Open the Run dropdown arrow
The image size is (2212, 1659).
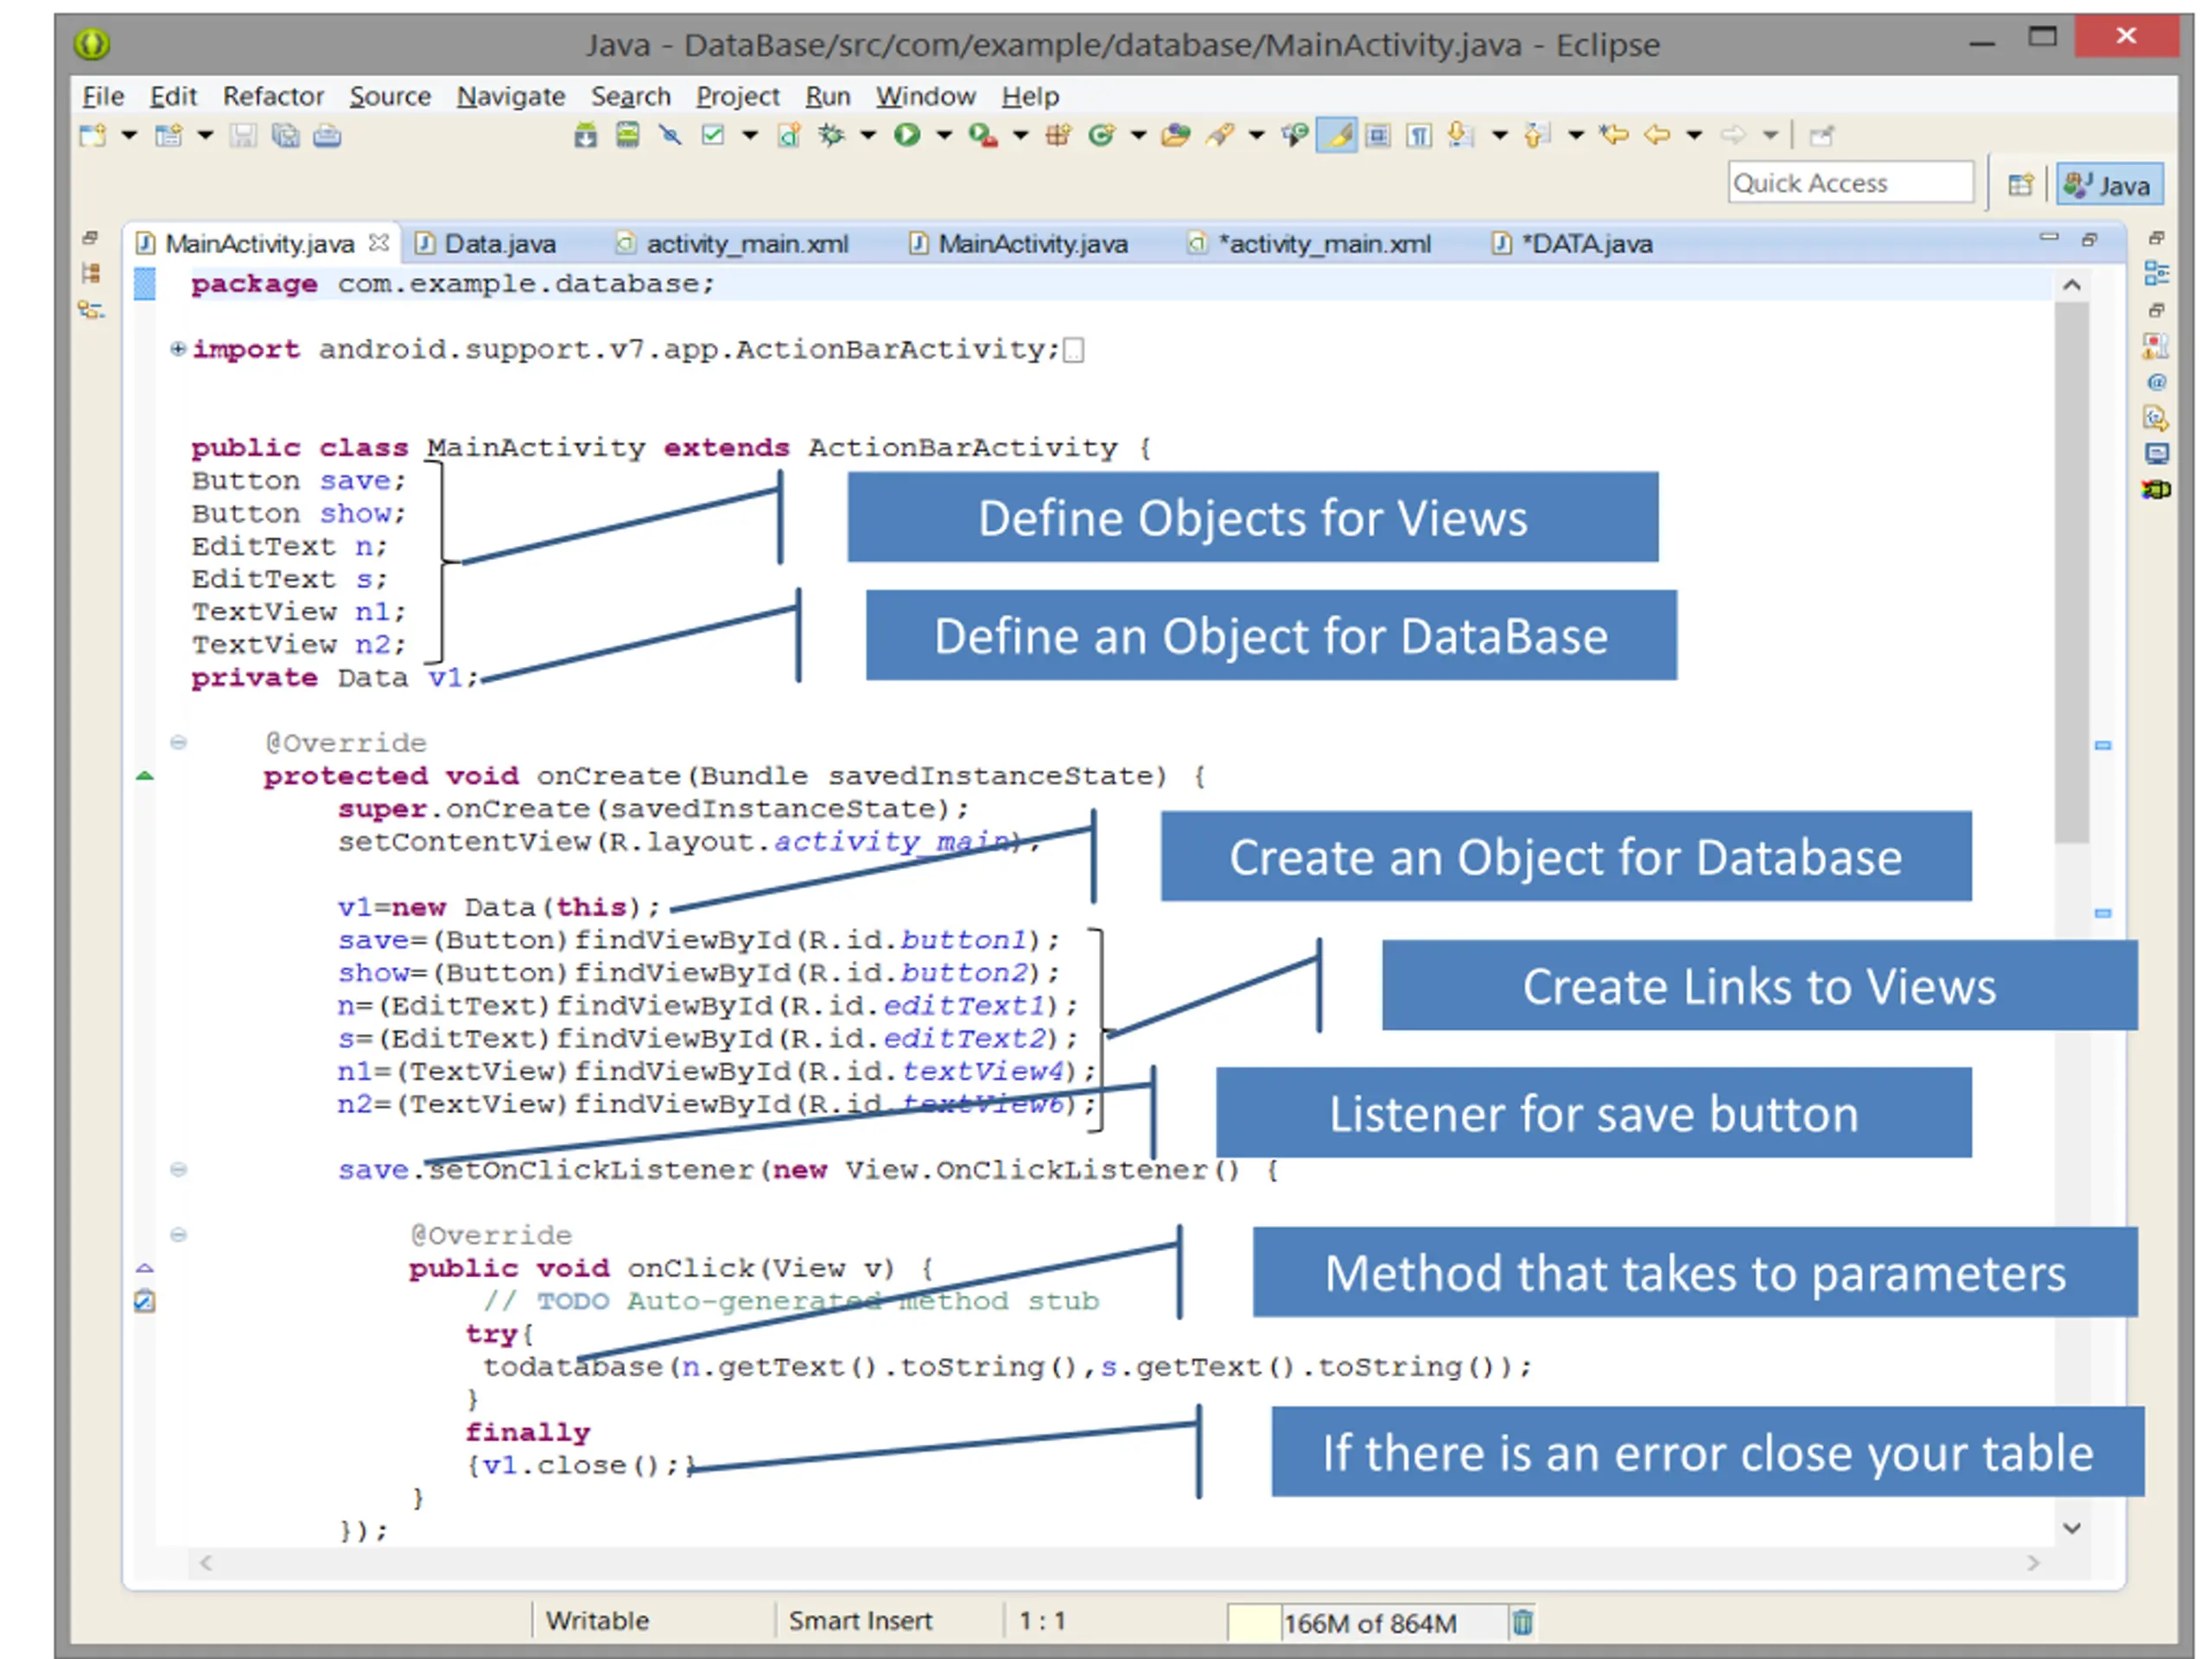pyautogui.click(x=944, y=135)
